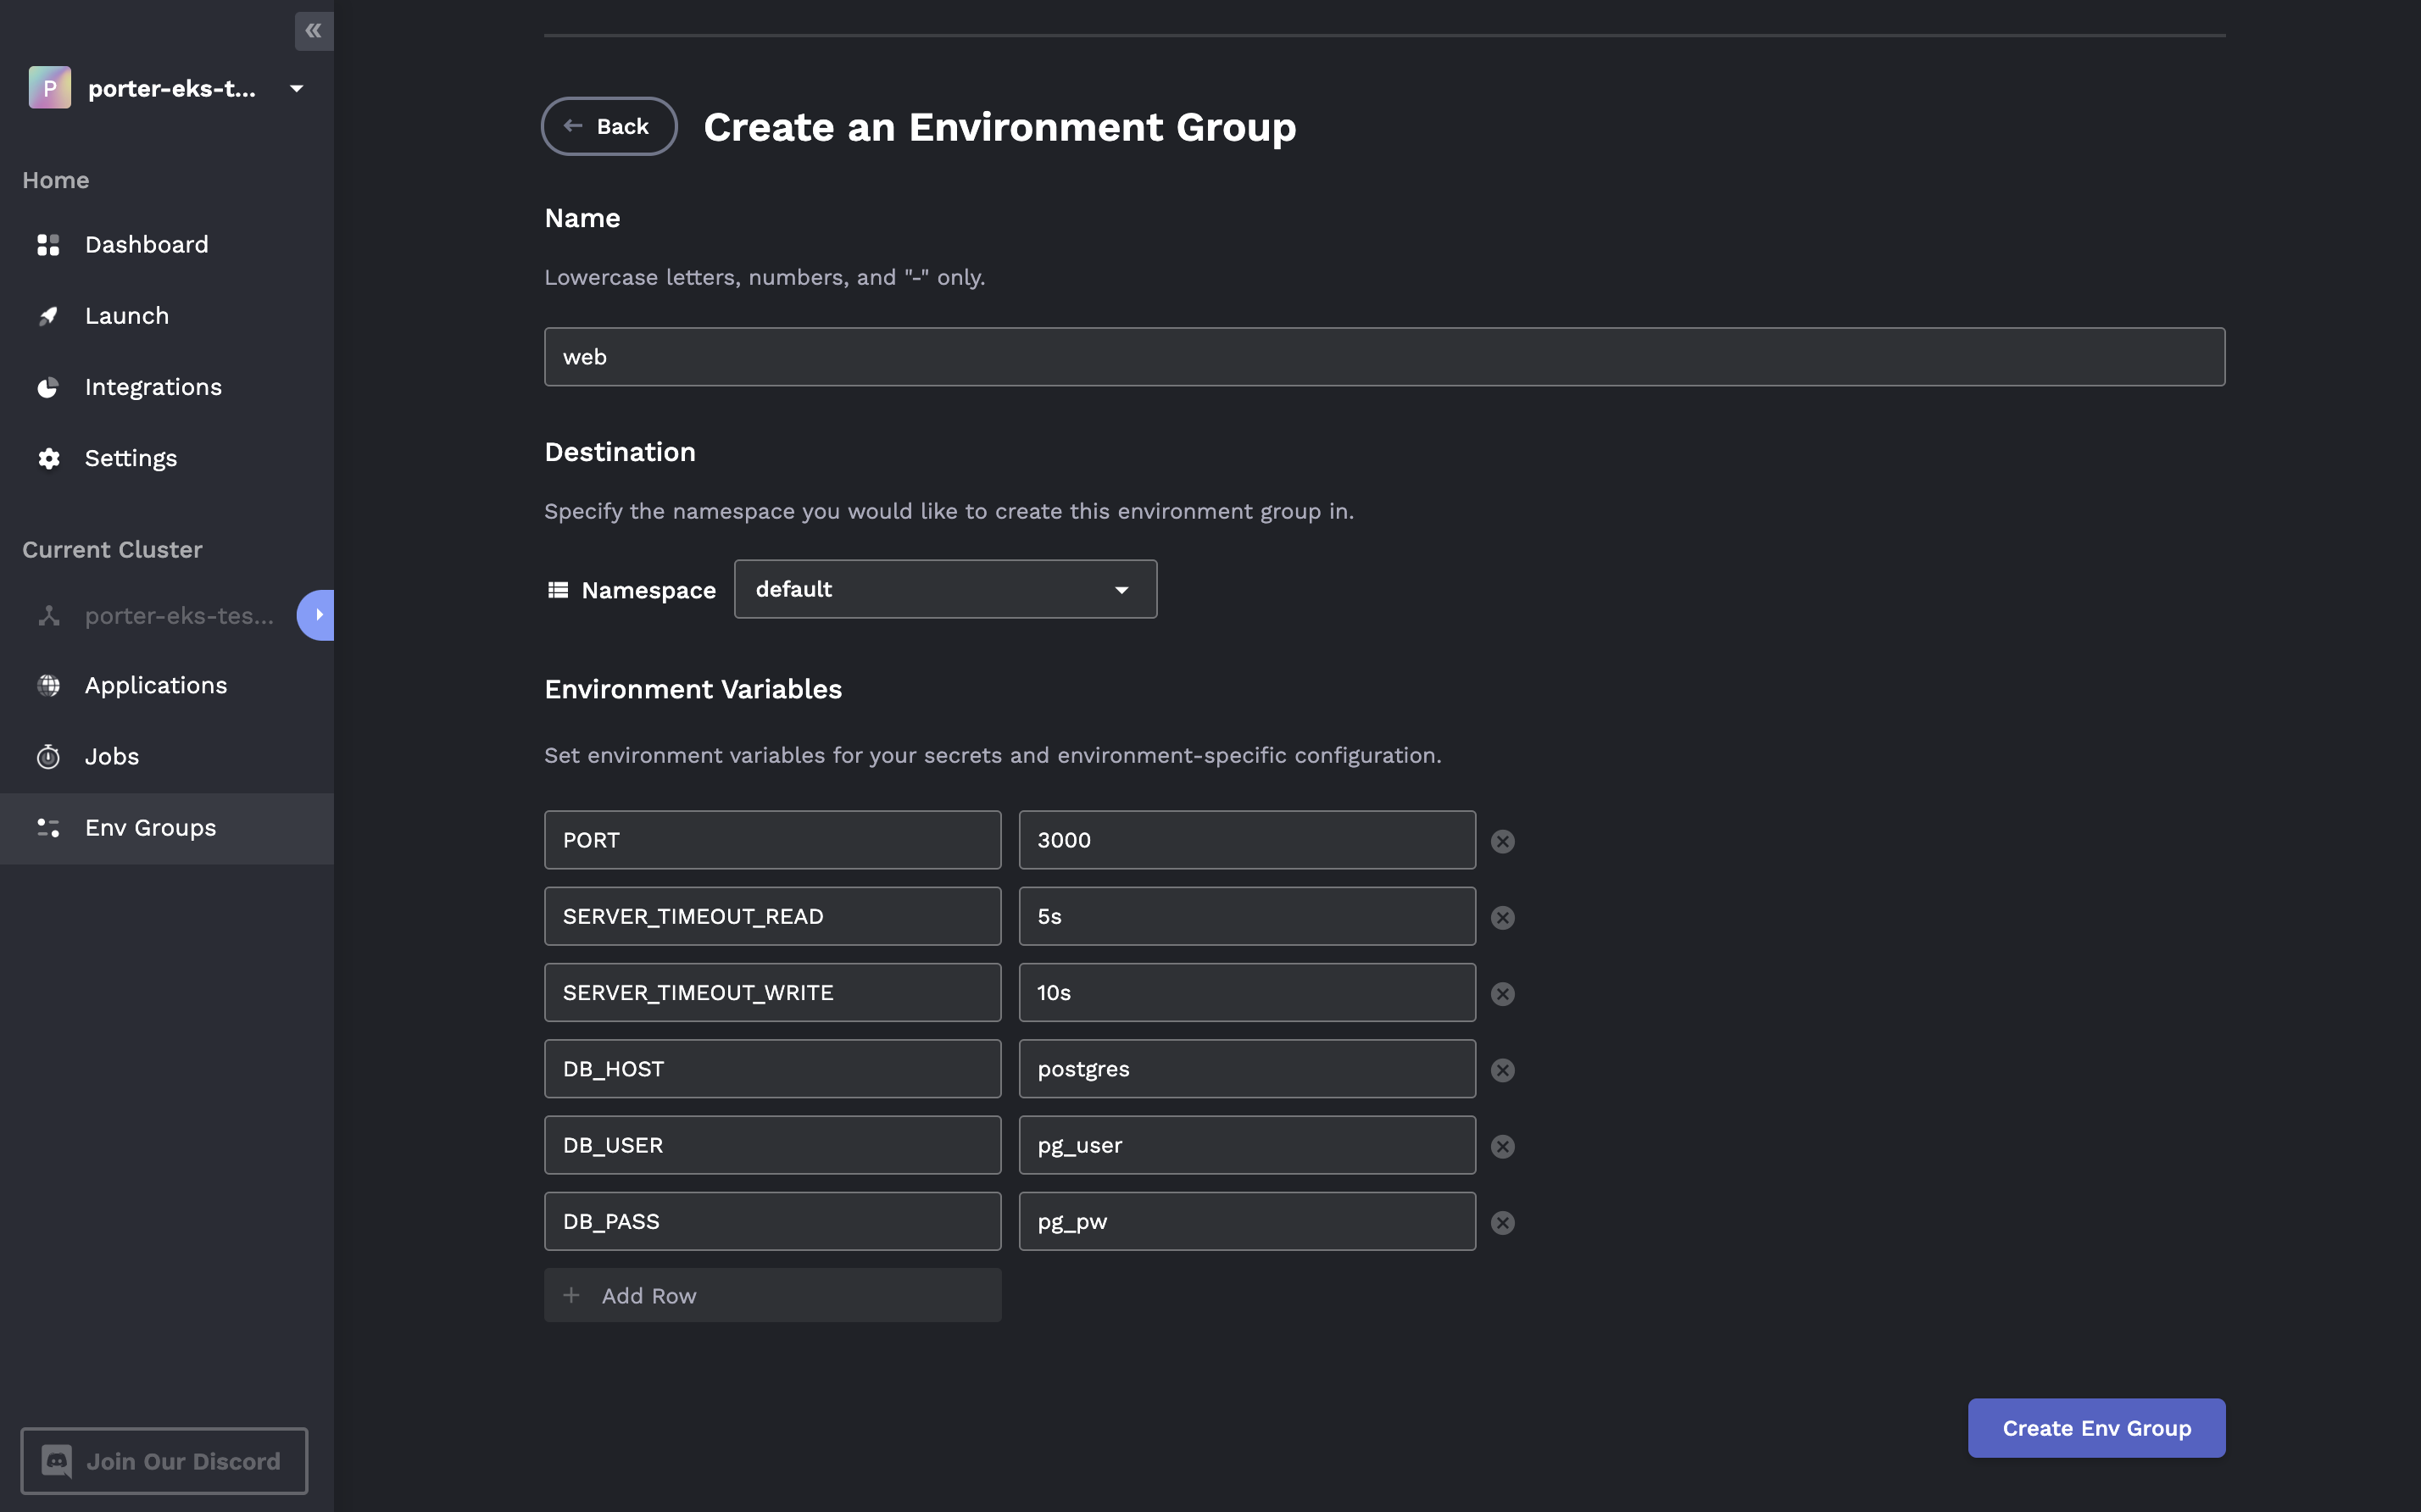Open Dashboard in the sidebar

point(146,245)
